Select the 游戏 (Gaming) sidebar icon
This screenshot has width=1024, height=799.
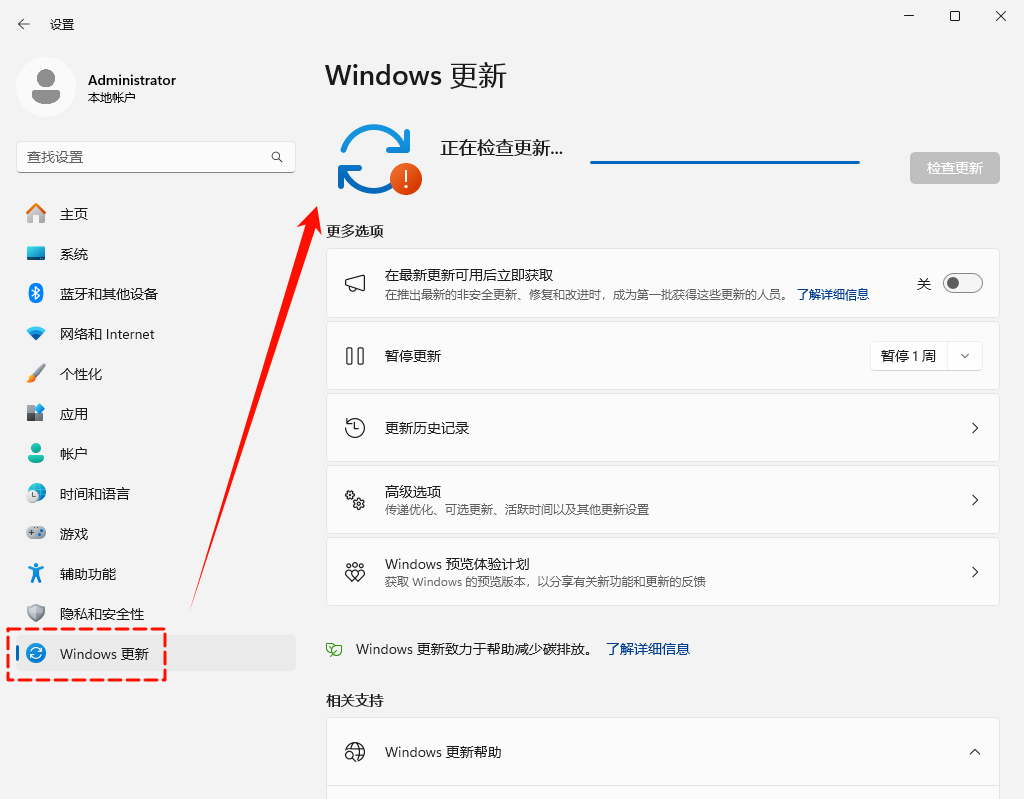click(37, 533)
